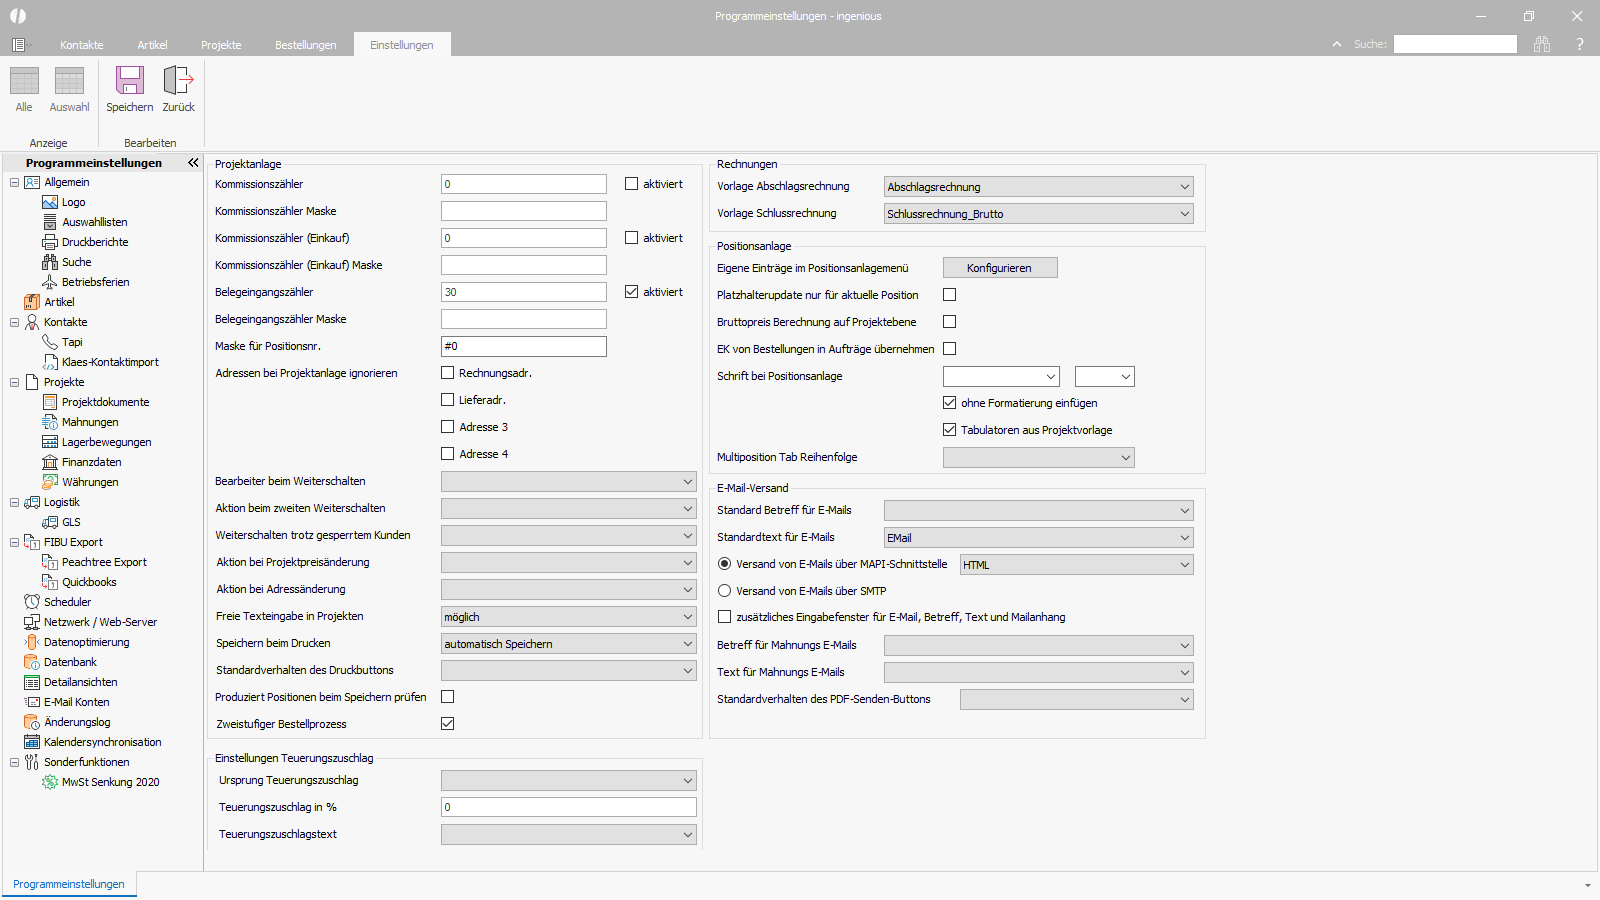This screenshot has height=900, width=1600.
Task: Click the Speichern save icon
Action: [130, 80]
